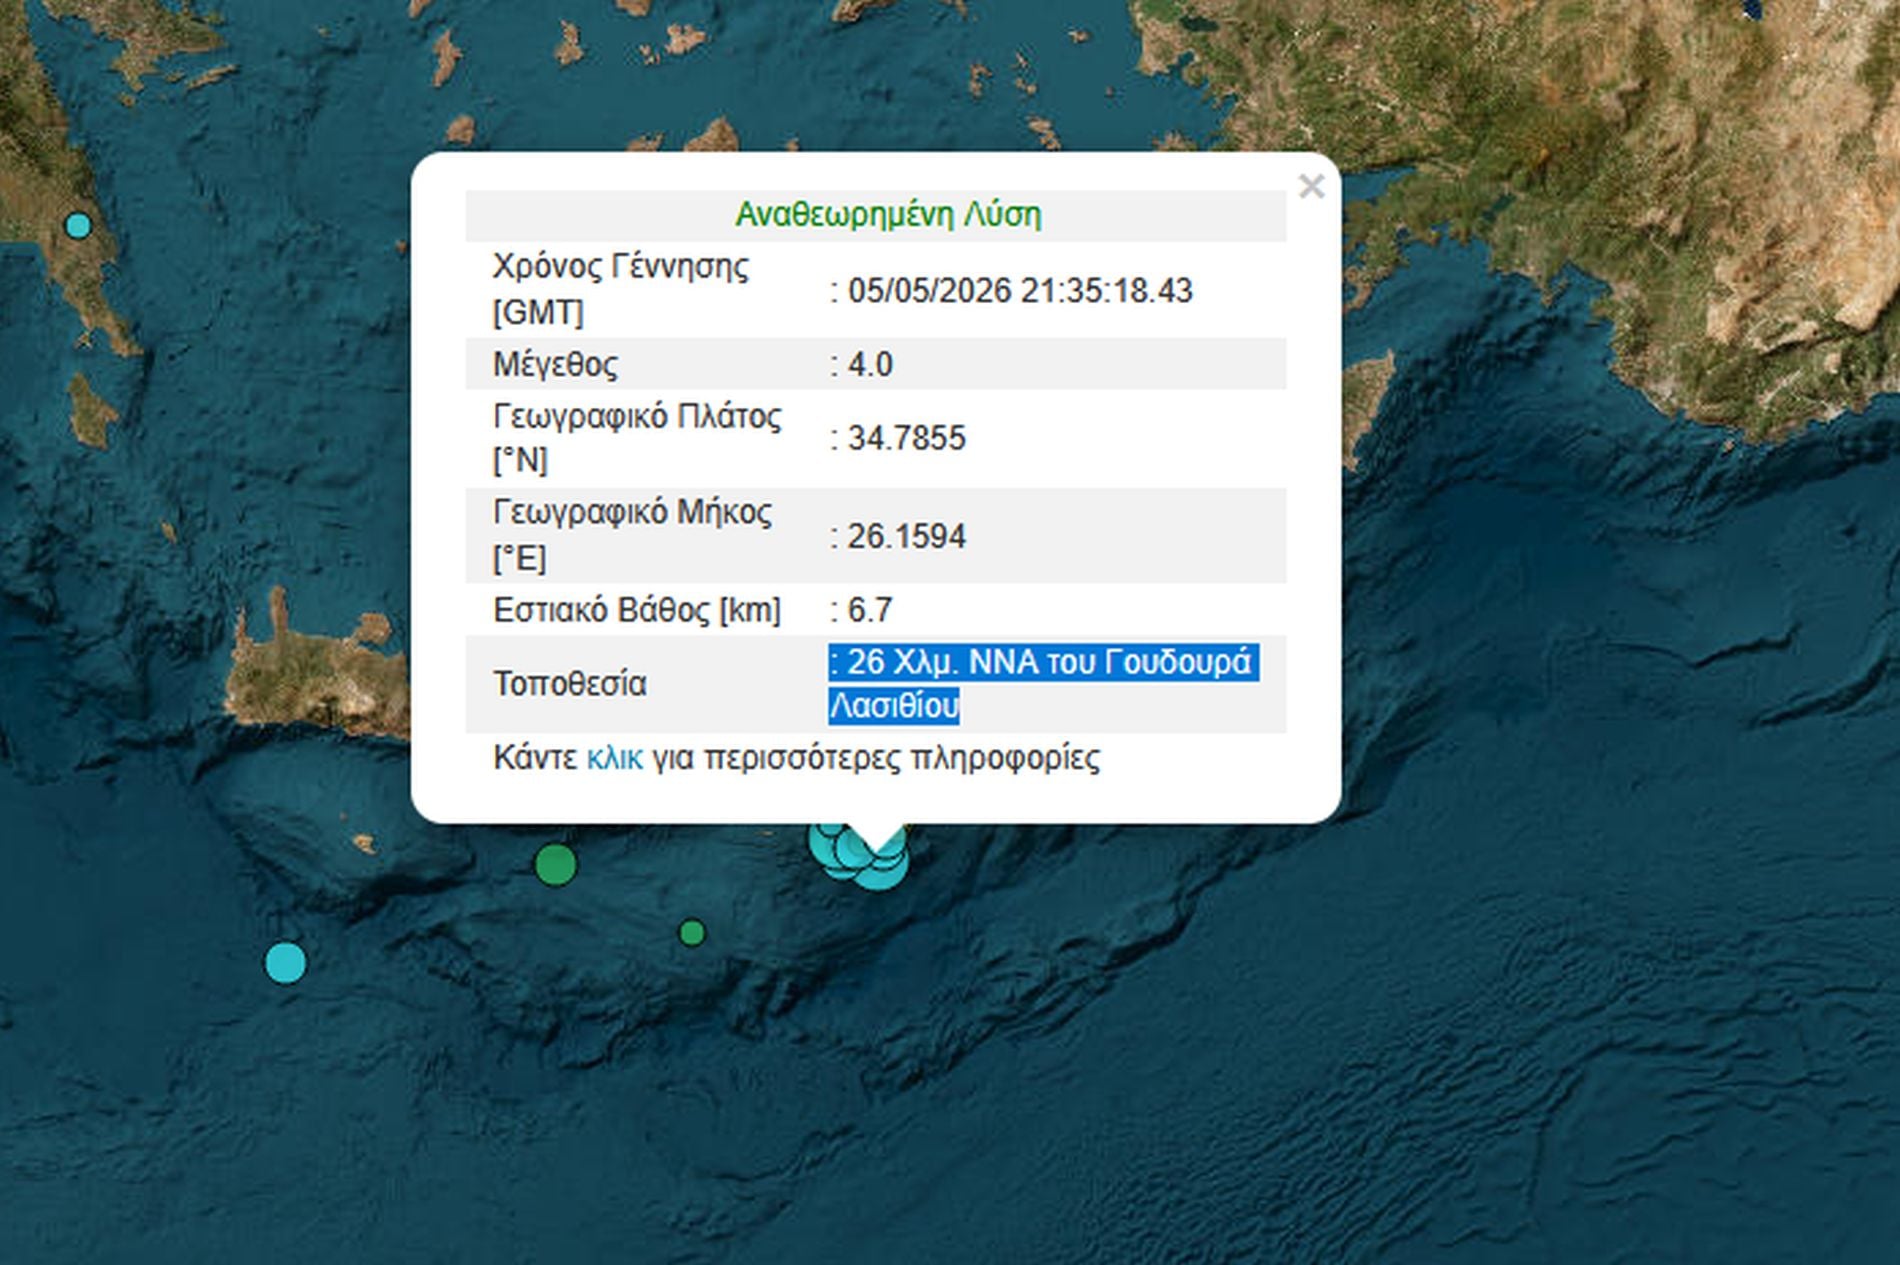Viewport: 1900px width, 1265px height.
Task: Click the 'Χρόνος Γέννησης [GMT]' label
Action: point(620,290)
